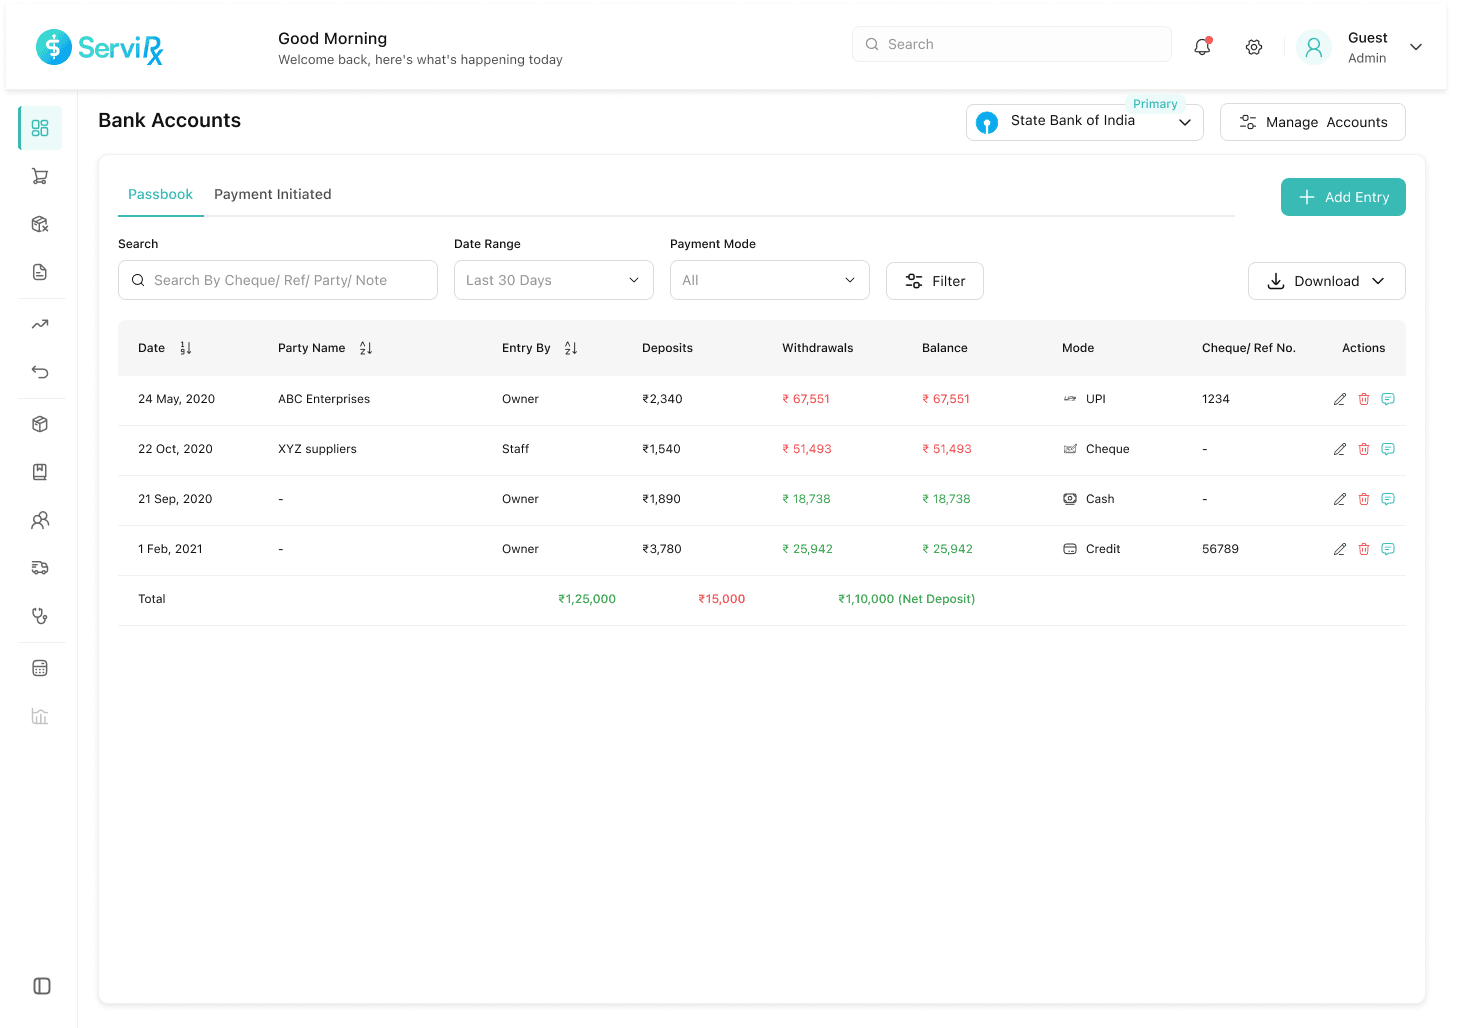Screen dimensions: 1479x1028
Task: Select the Passbook tab
Action: pyautogui.click(x=160, y=194)
